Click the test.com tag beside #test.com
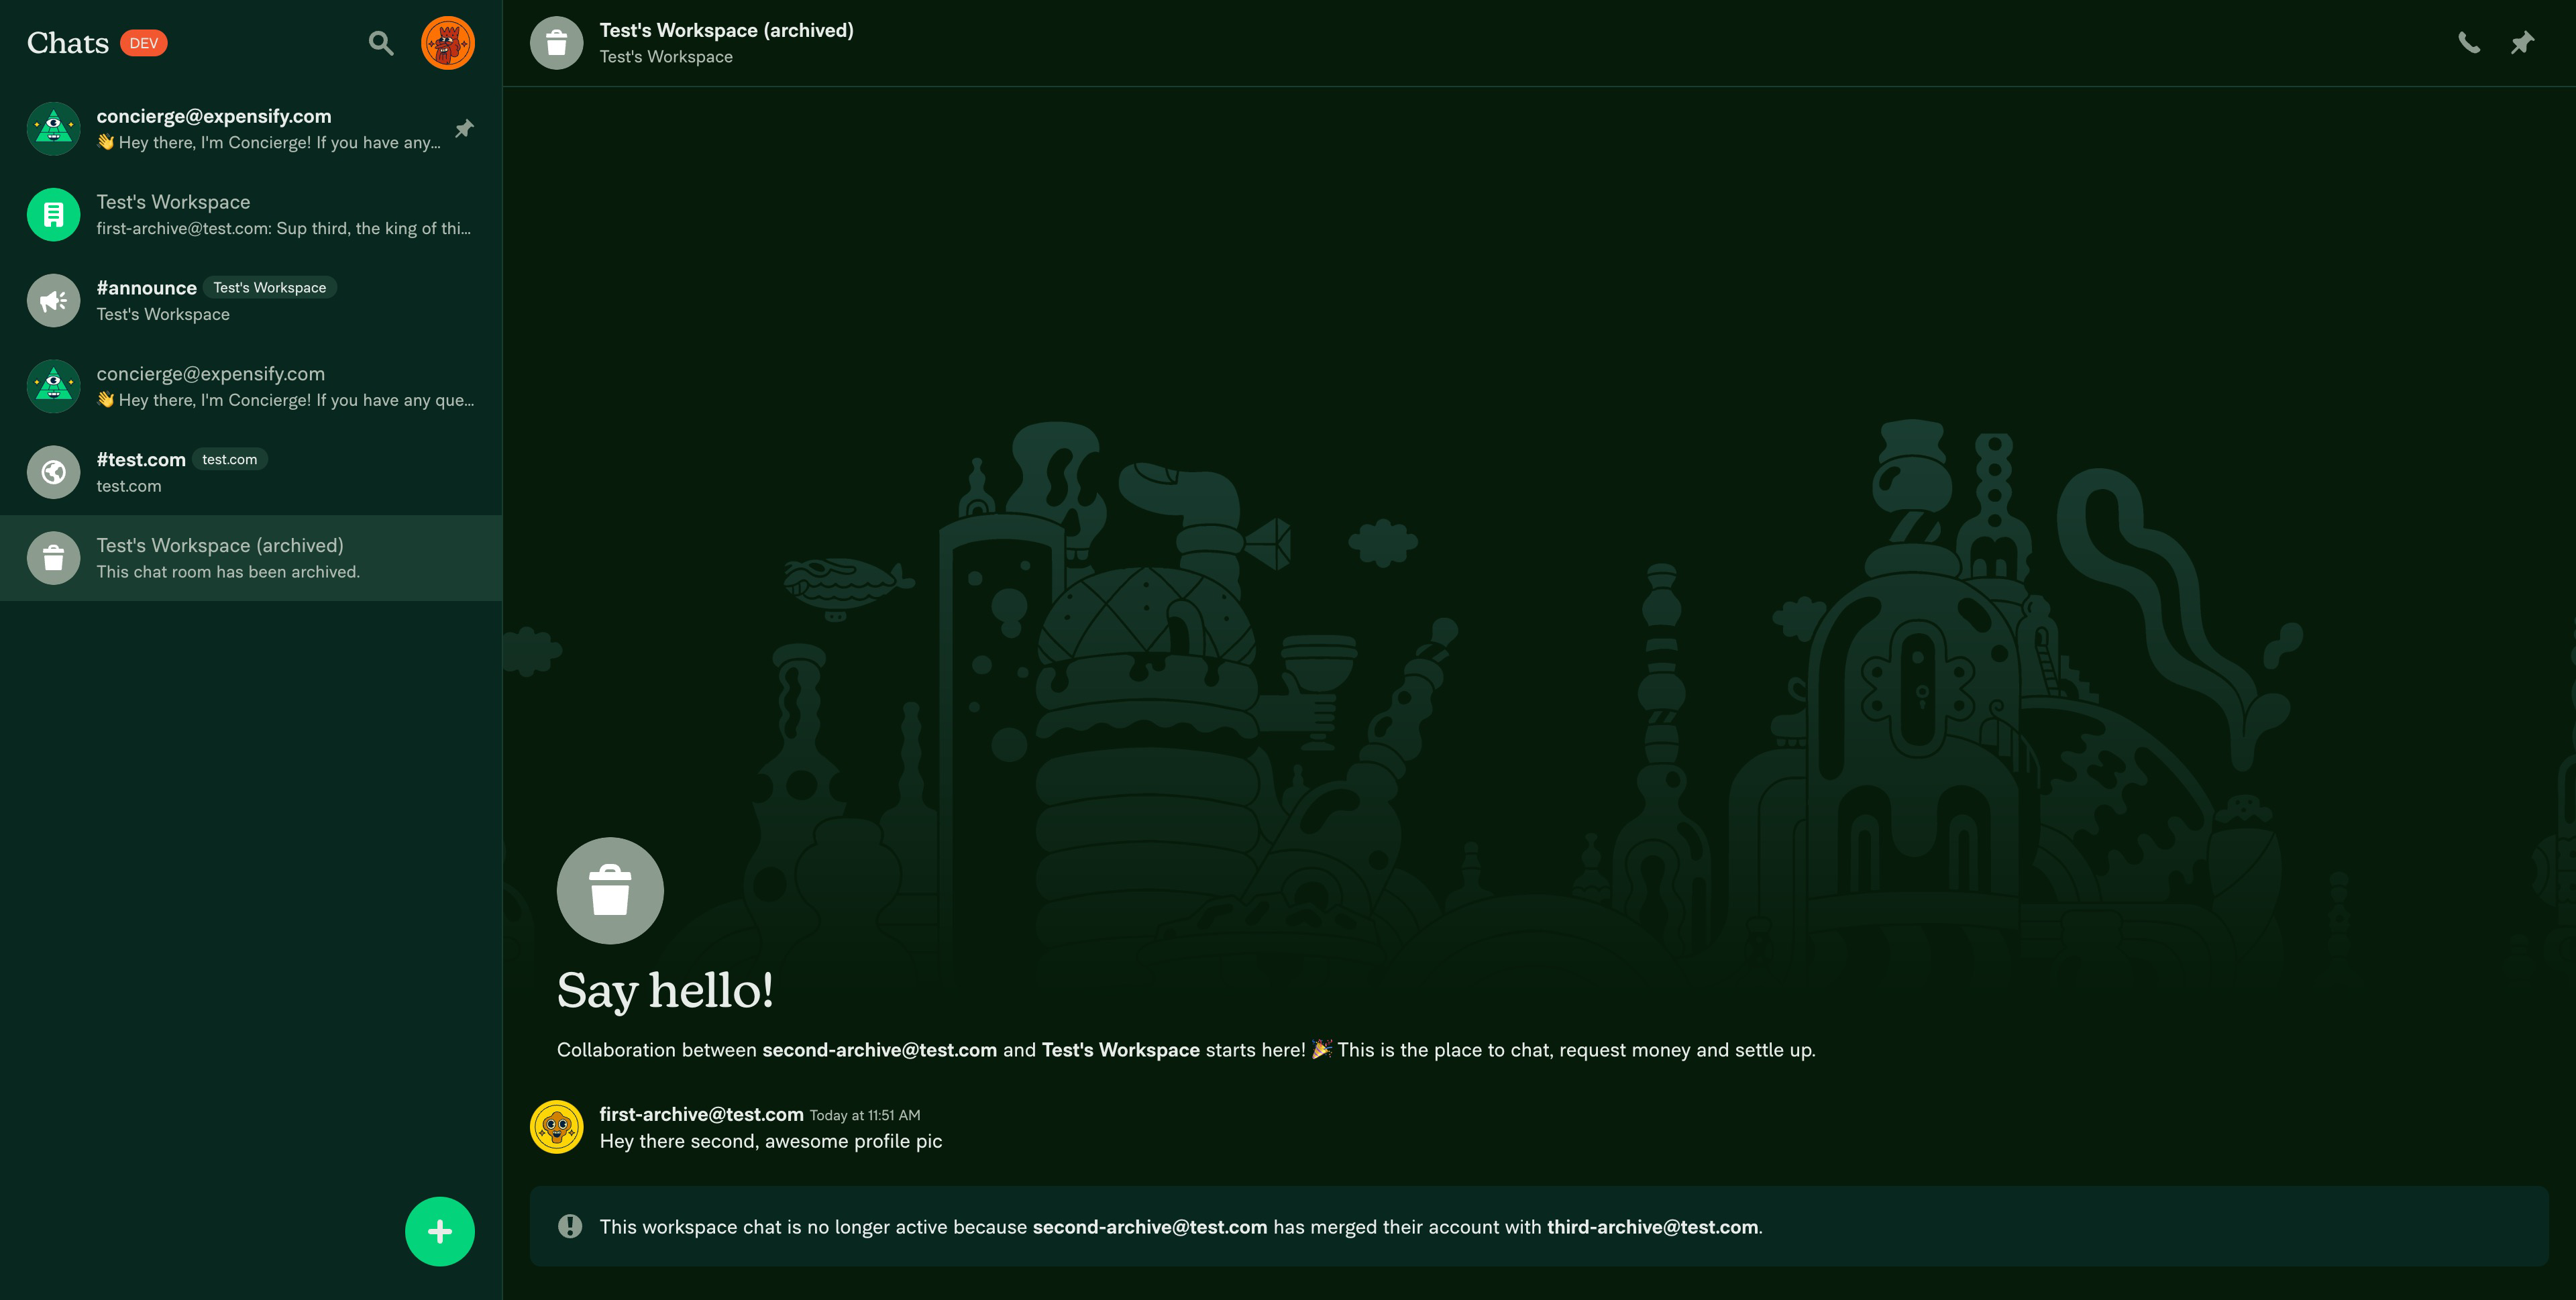 click(230, 460)
